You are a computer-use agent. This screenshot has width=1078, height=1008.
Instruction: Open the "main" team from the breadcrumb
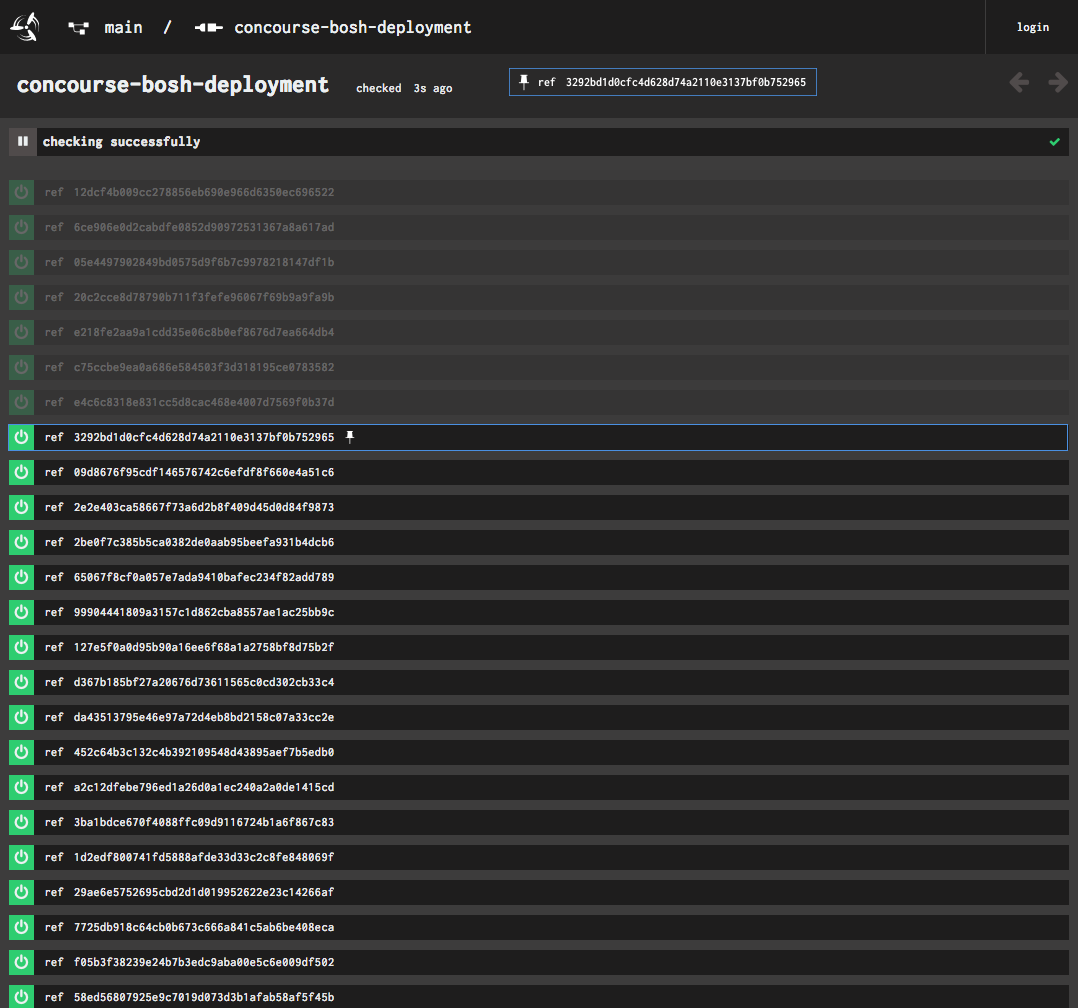tap(123, 27)
